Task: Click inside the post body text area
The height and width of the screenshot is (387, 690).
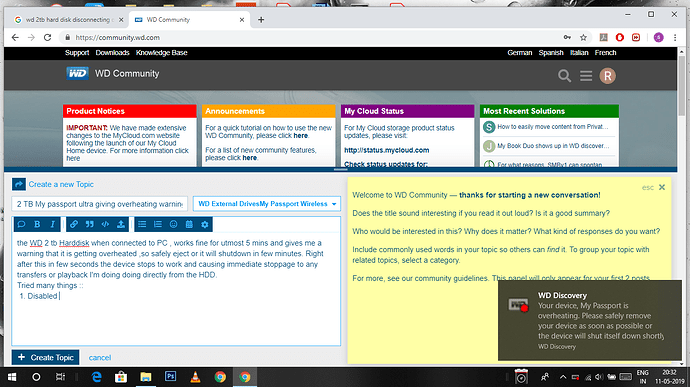Action: (x=176, y=288)
